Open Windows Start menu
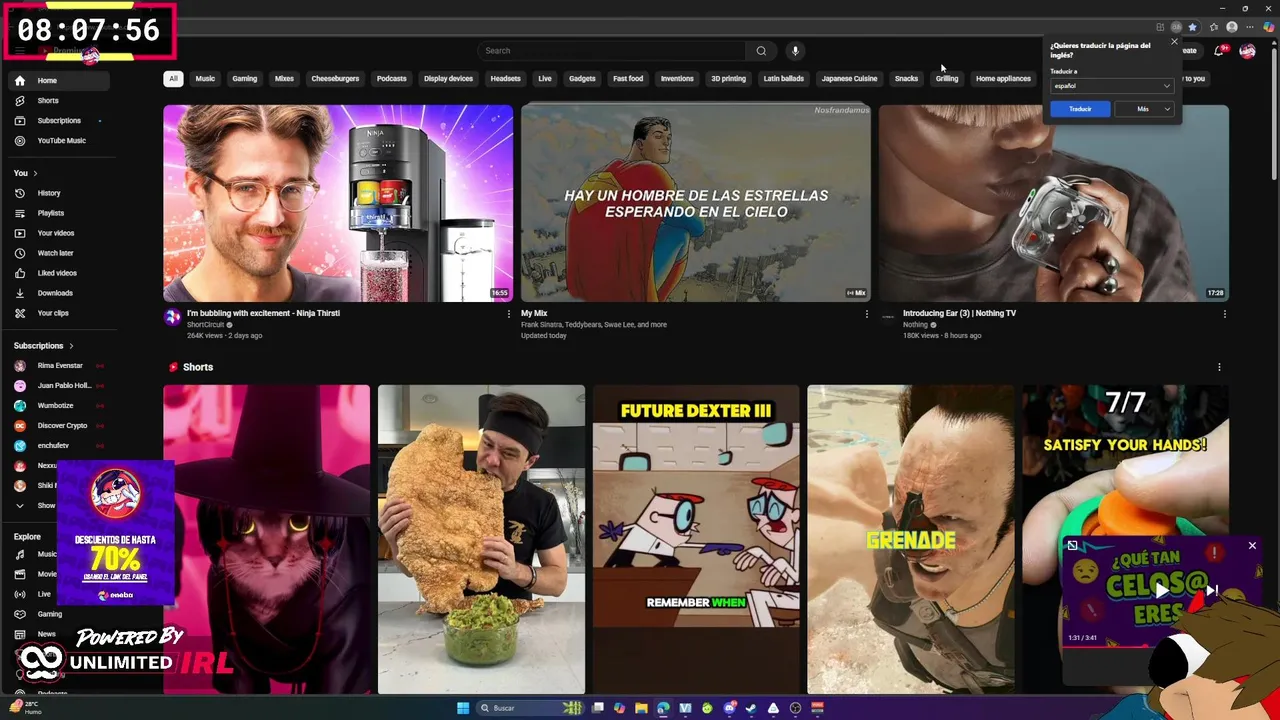 (463, 708)
